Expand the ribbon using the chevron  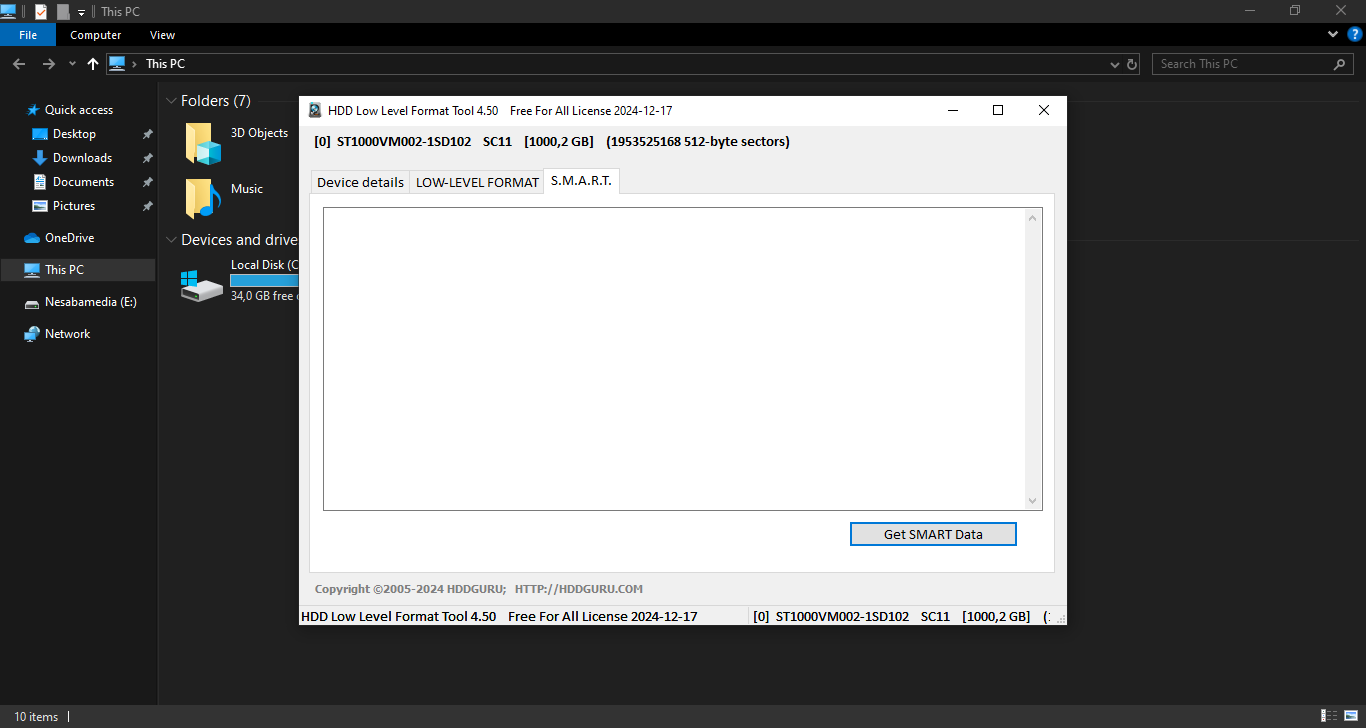(1333, 34)
